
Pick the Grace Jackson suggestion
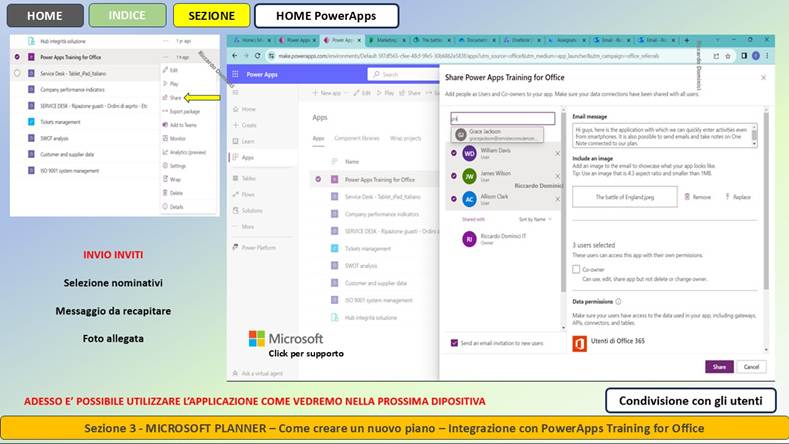click(497, 134)
